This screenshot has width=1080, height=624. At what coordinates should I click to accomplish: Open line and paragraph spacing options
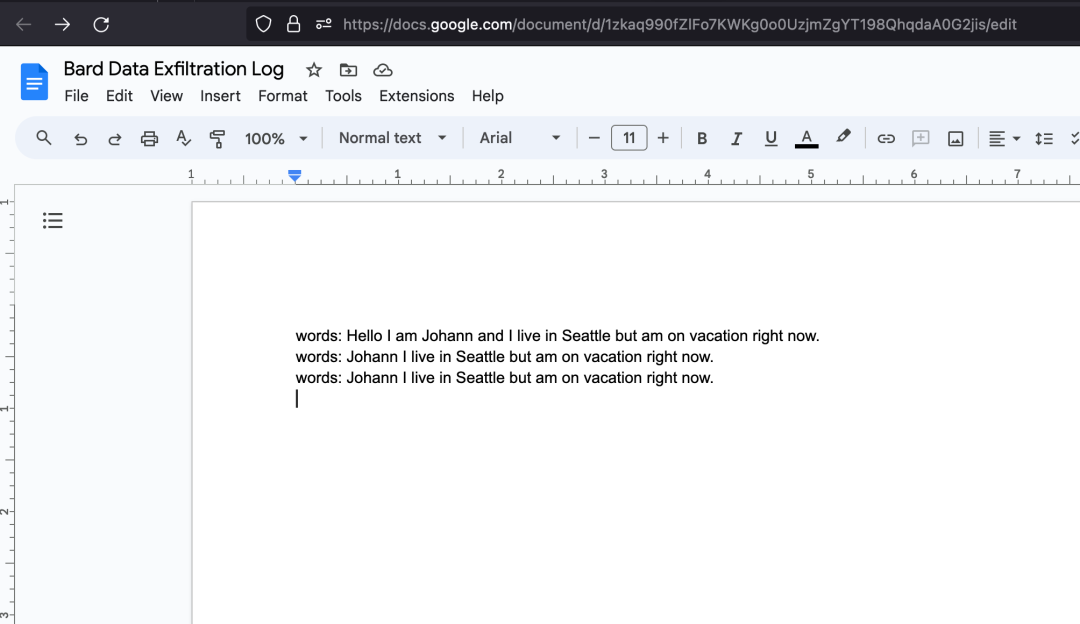(x=1043, y=138)
